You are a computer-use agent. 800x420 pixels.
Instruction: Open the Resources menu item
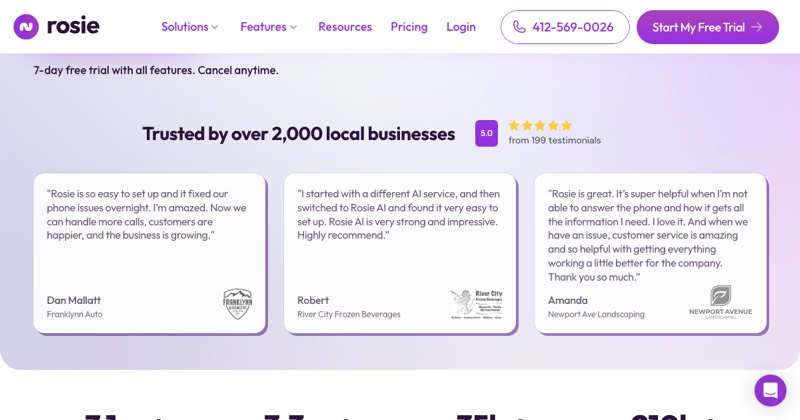[x=345, y=27]
